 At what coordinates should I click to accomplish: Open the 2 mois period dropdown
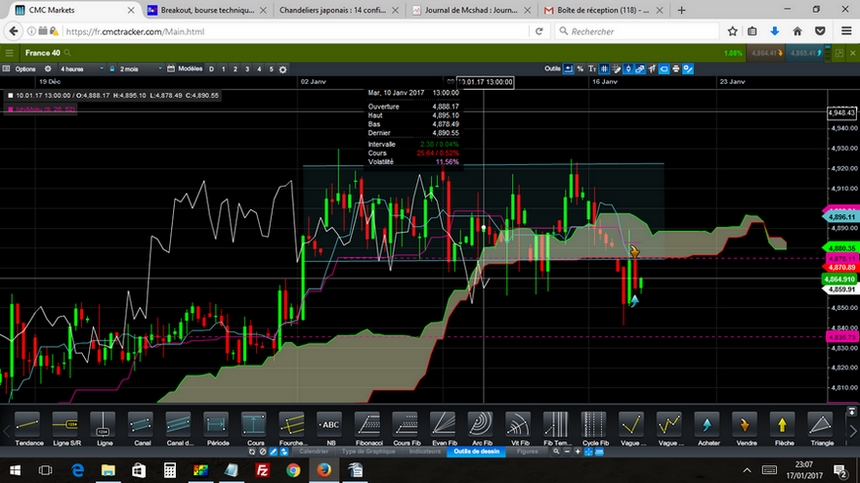pyautogui.click(x=141, y=69)
